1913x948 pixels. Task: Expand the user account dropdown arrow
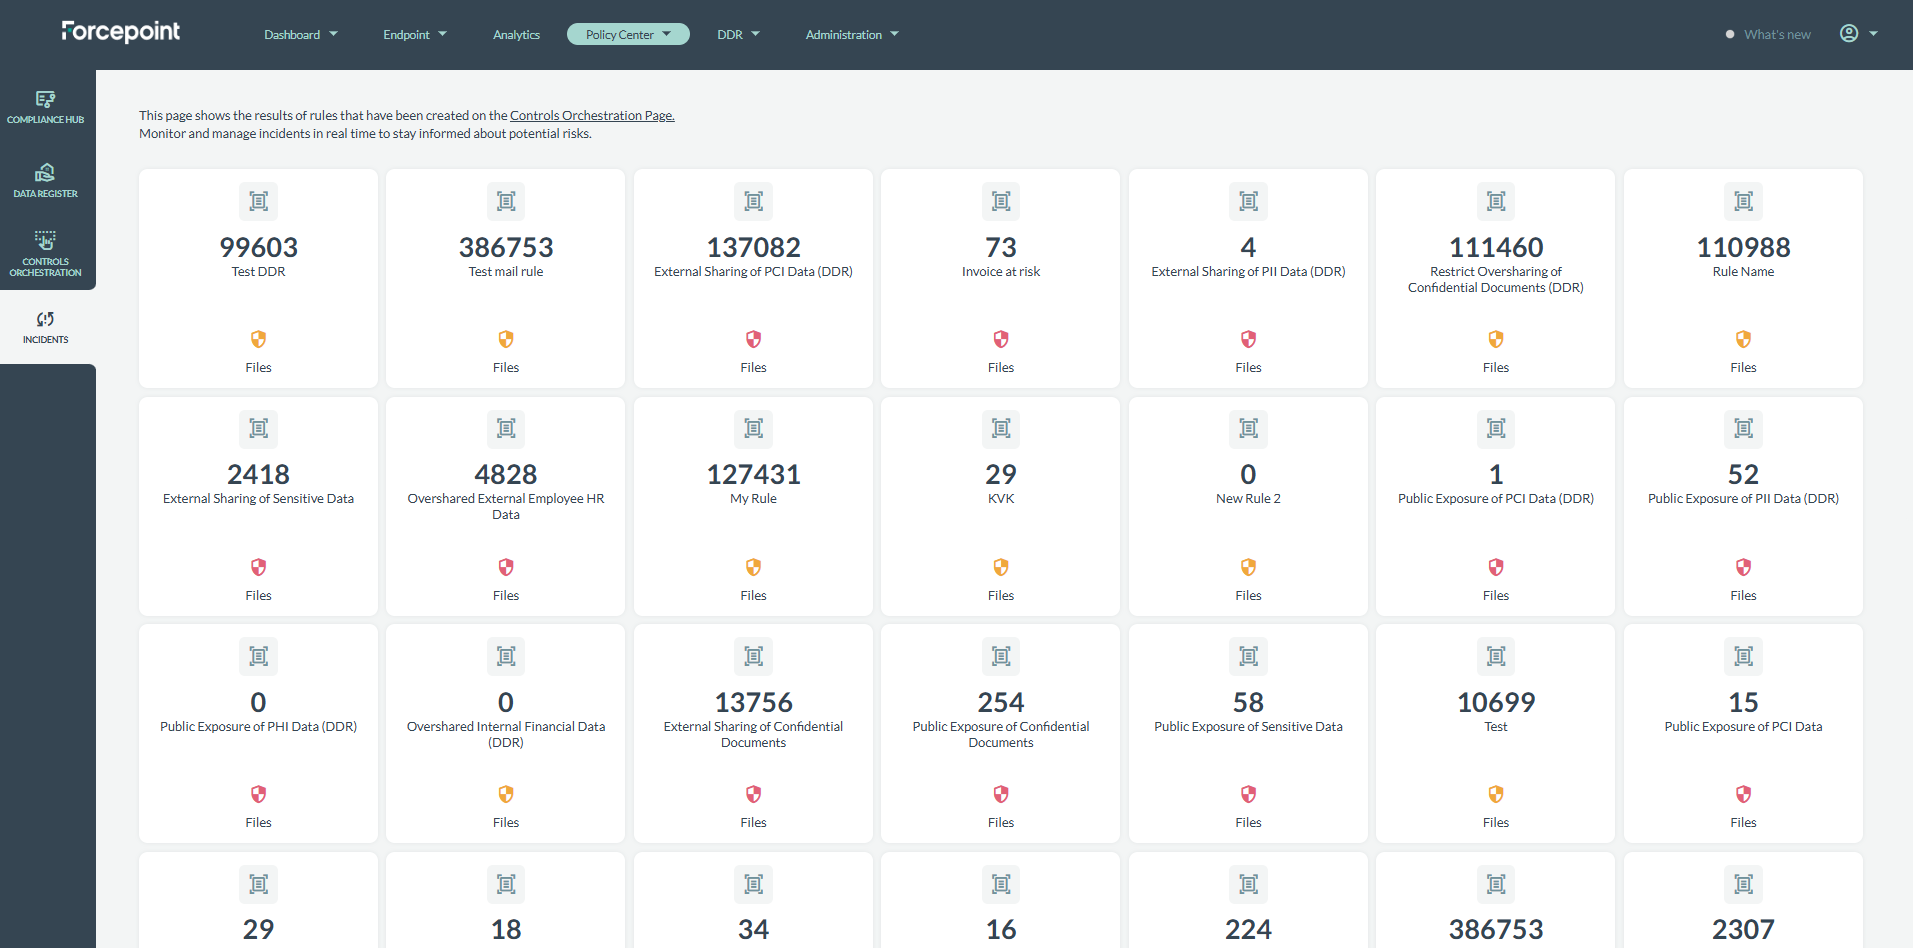point(1873,34)
